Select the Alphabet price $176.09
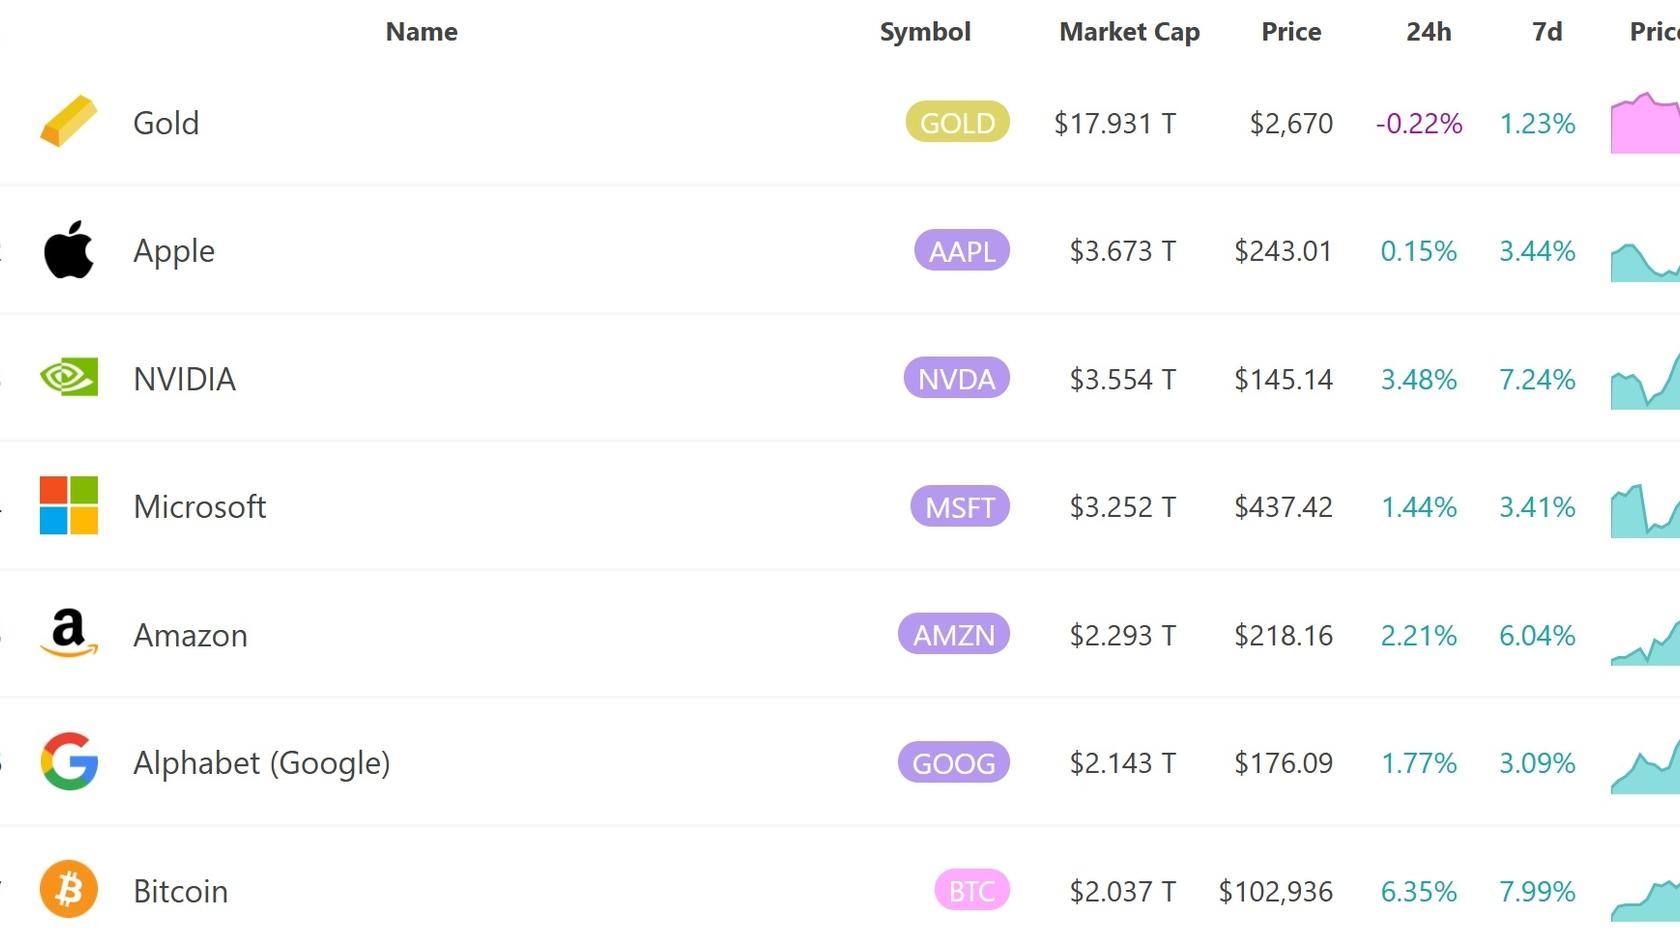1680x944 pixels. pyautogui.click(x=1283, y=763)
